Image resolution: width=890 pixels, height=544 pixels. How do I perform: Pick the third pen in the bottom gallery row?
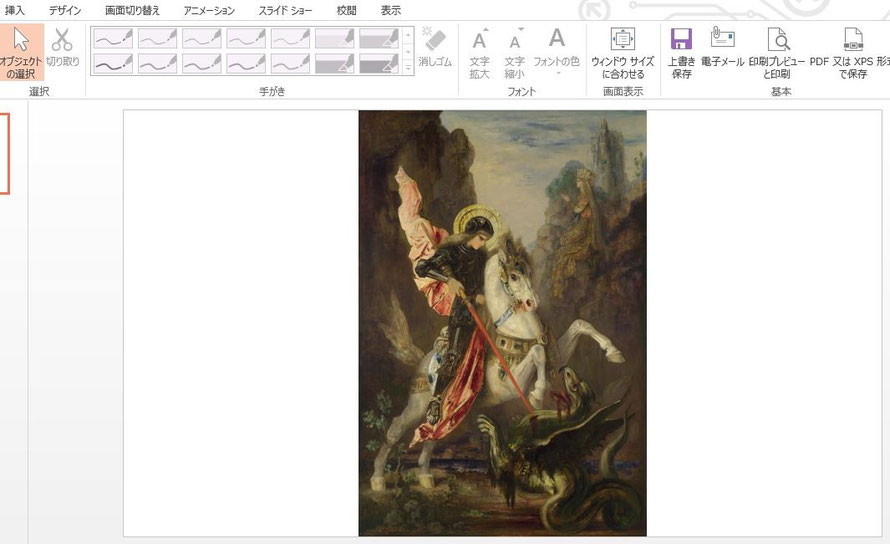pyautogui.click(x=201, y=64)
